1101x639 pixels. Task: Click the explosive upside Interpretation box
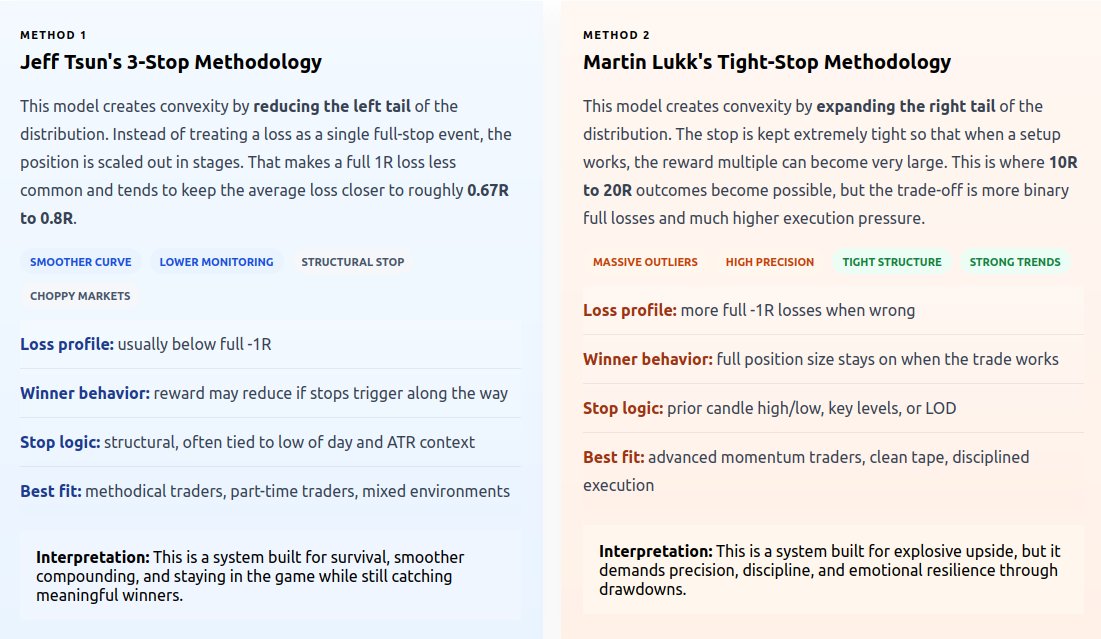pyautogui.click(x=833, y=570)
